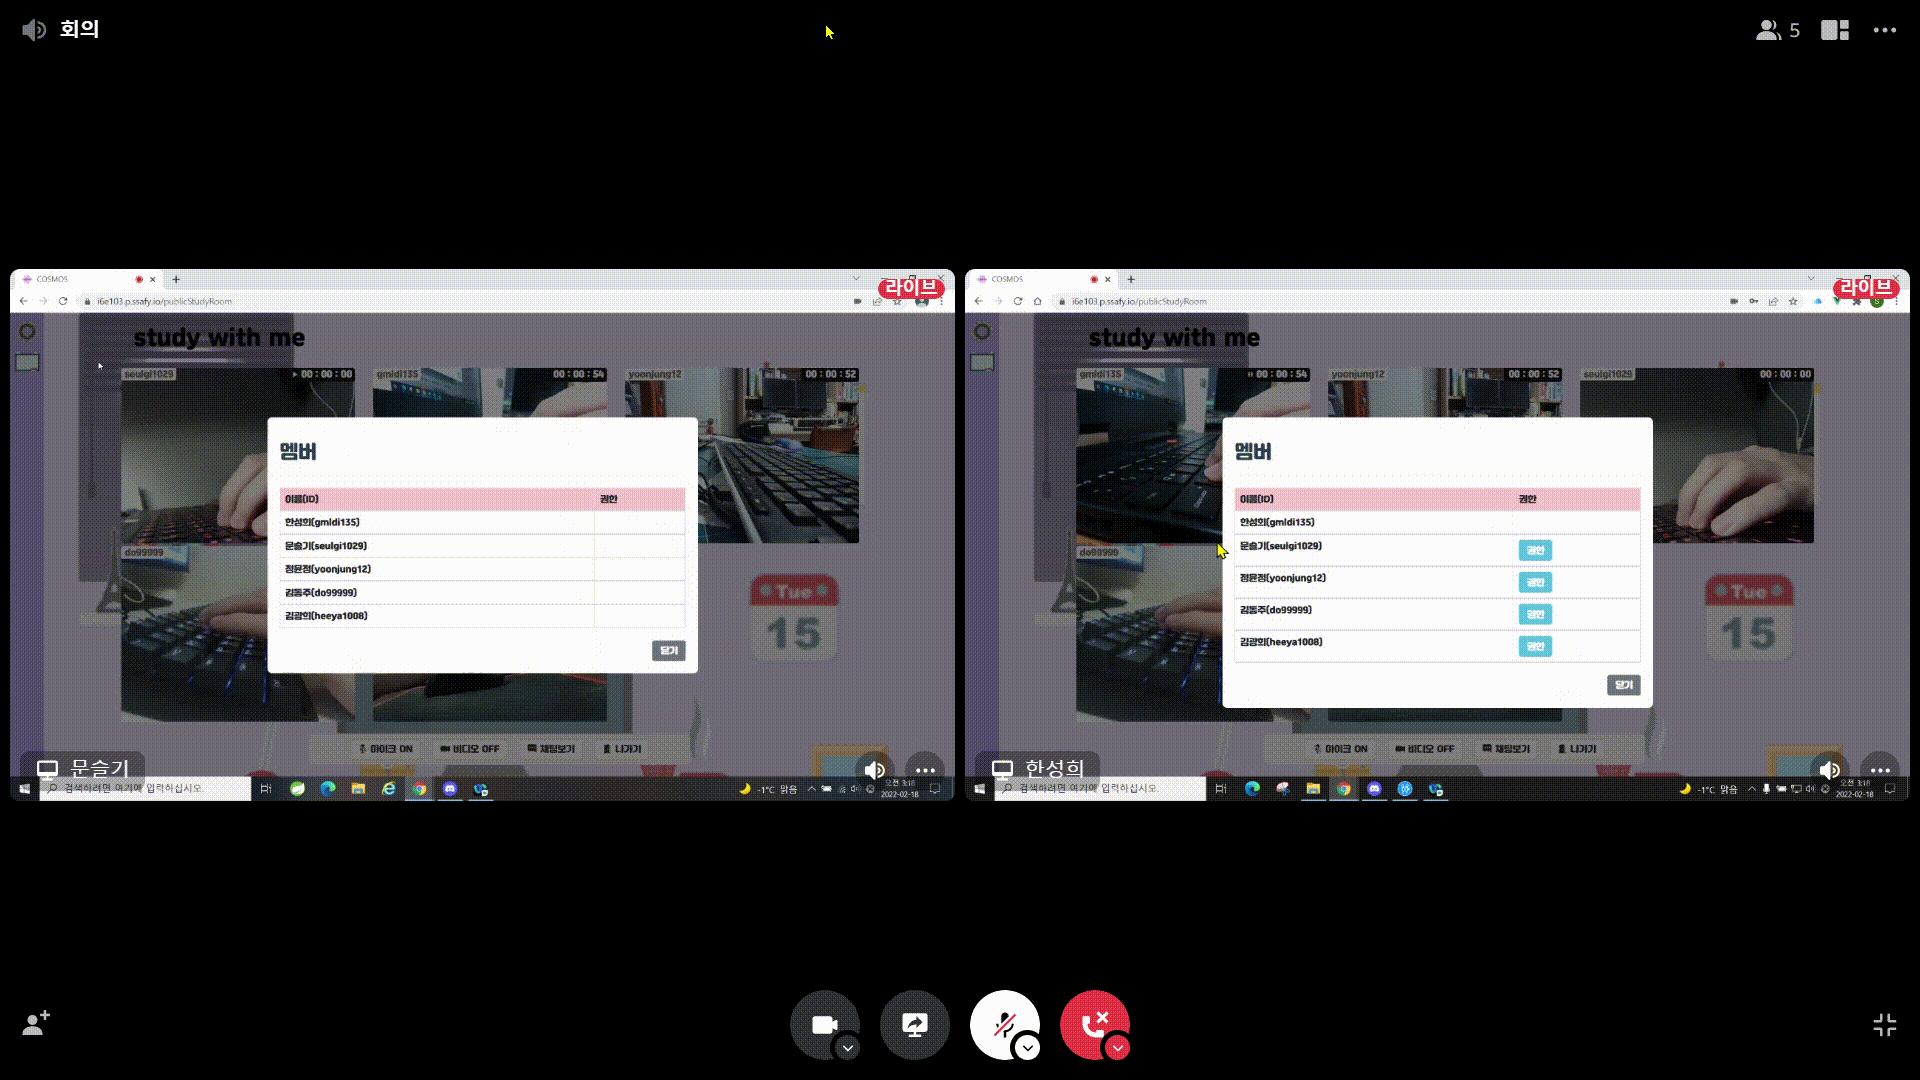Expand the disconnect options arrow
The image size is (1920, 1080).
click(x=1118, y=1048)
